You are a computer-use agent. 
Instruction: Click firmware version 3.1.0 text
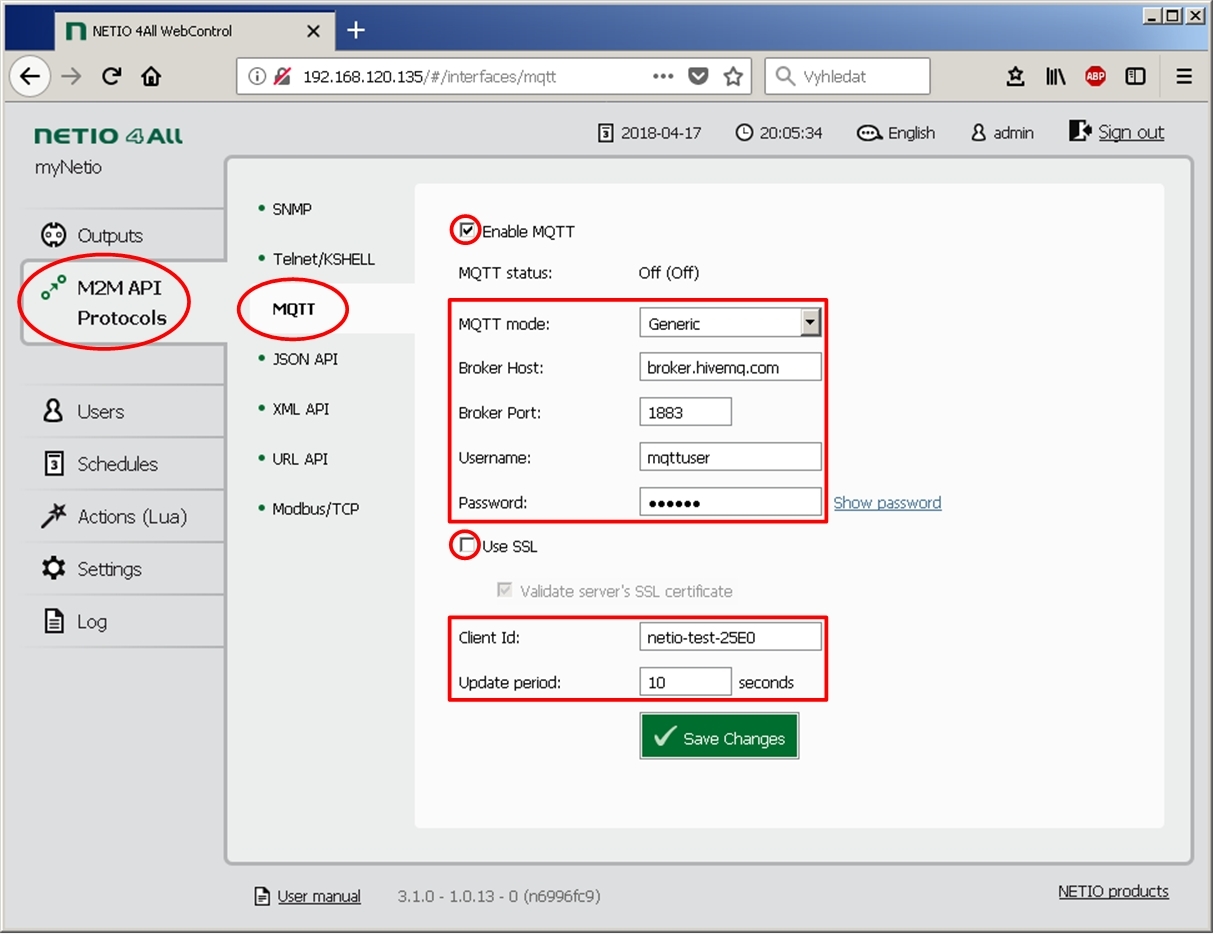coord(499,896)
